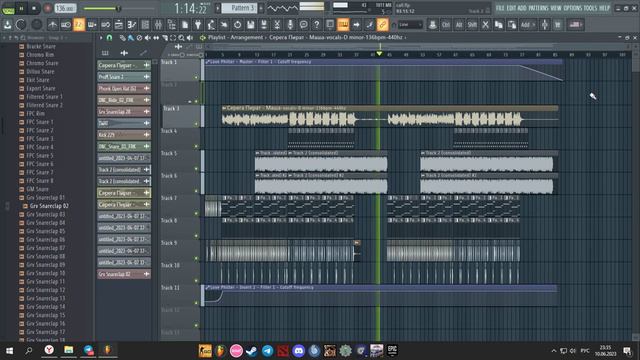Toggle mute on Track 11

click(196, 303)
